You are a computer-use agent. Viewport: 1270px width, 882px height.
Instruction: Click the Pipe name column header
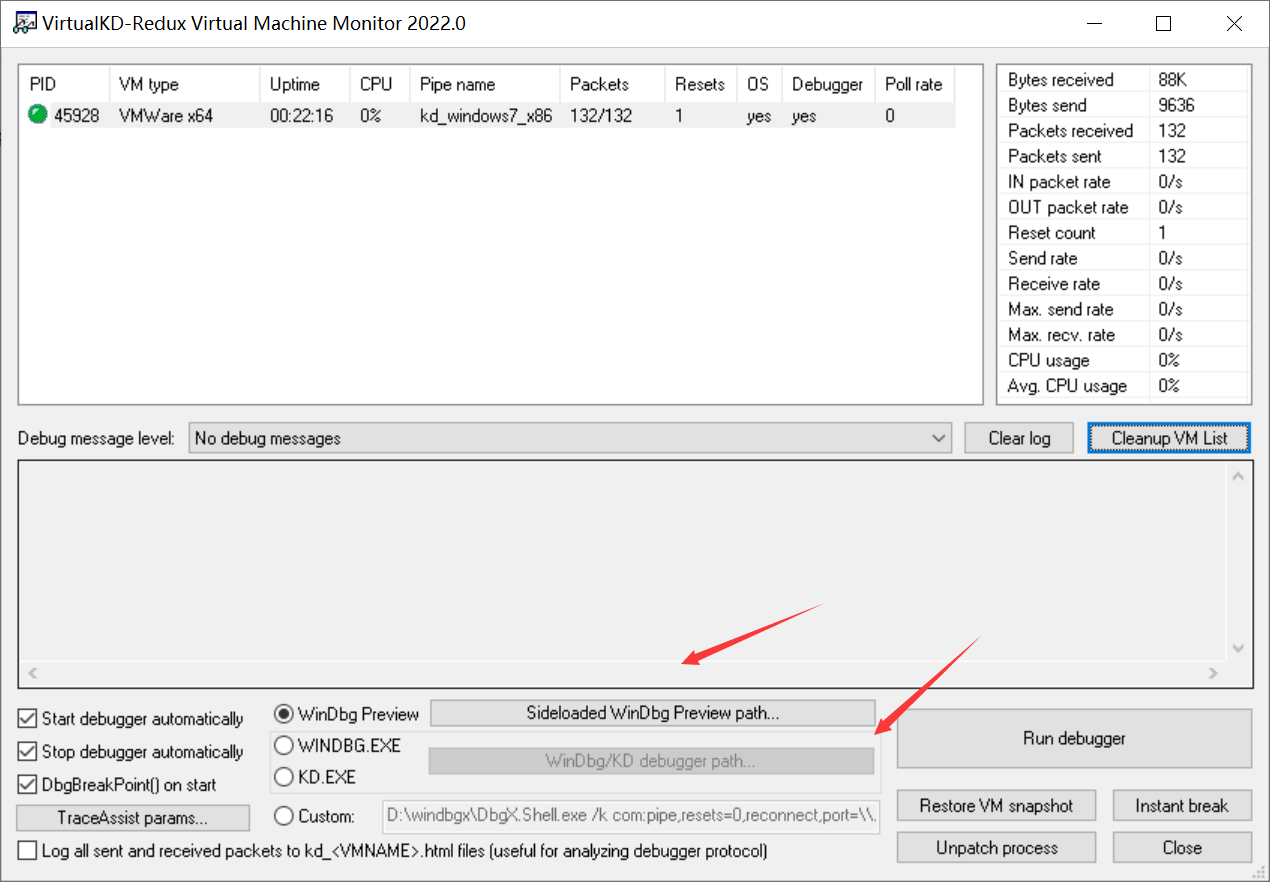[x=484, y=84]
